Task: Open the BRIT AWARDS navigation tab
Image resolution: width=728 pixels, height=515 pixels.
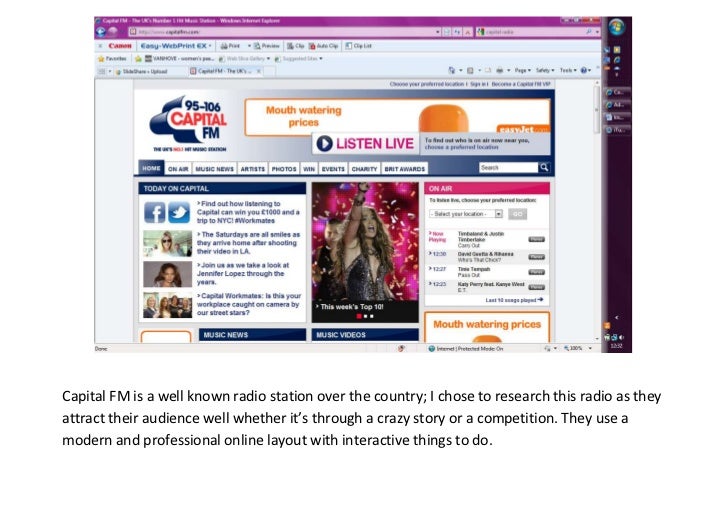Action: tap(404, 169)
